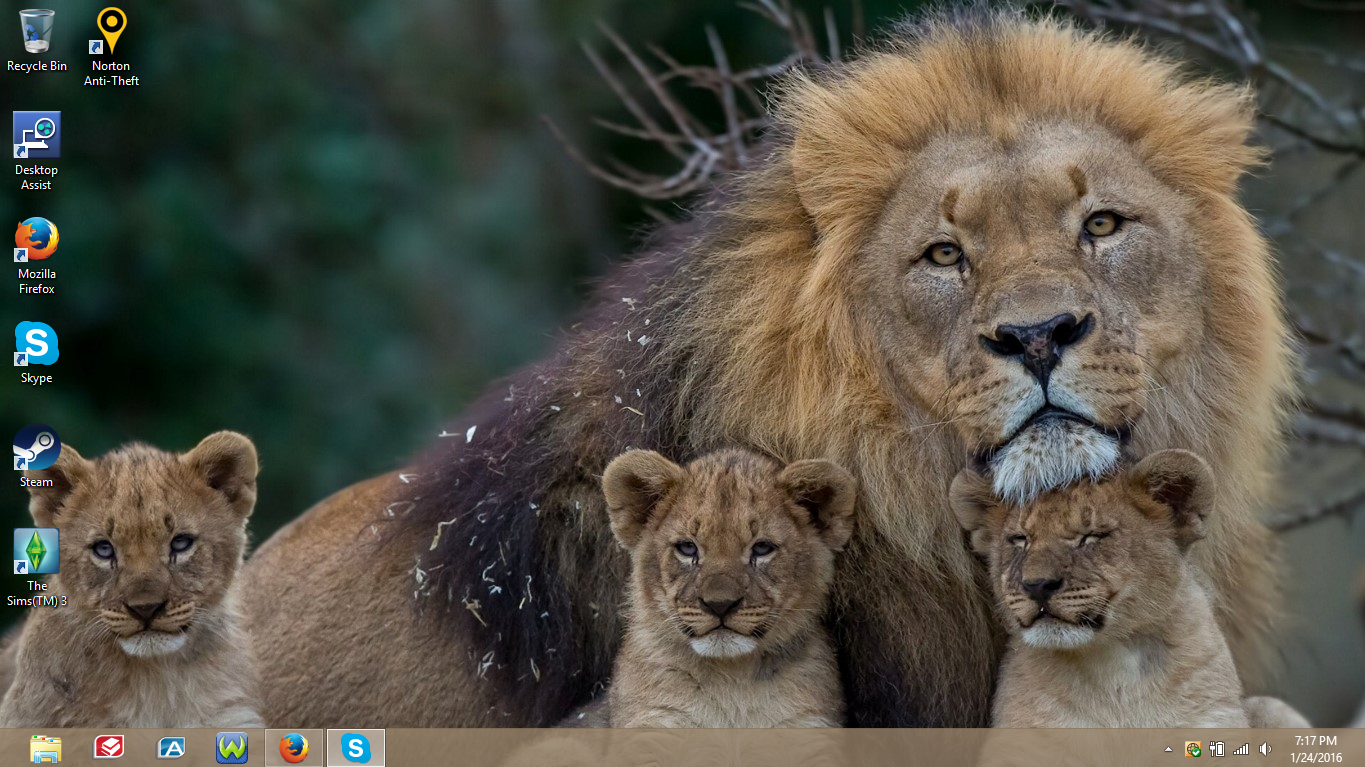This screenshot has width=1365, height=767.
Task: Open the Norton security tray icon
Action: pos(1193,749)
